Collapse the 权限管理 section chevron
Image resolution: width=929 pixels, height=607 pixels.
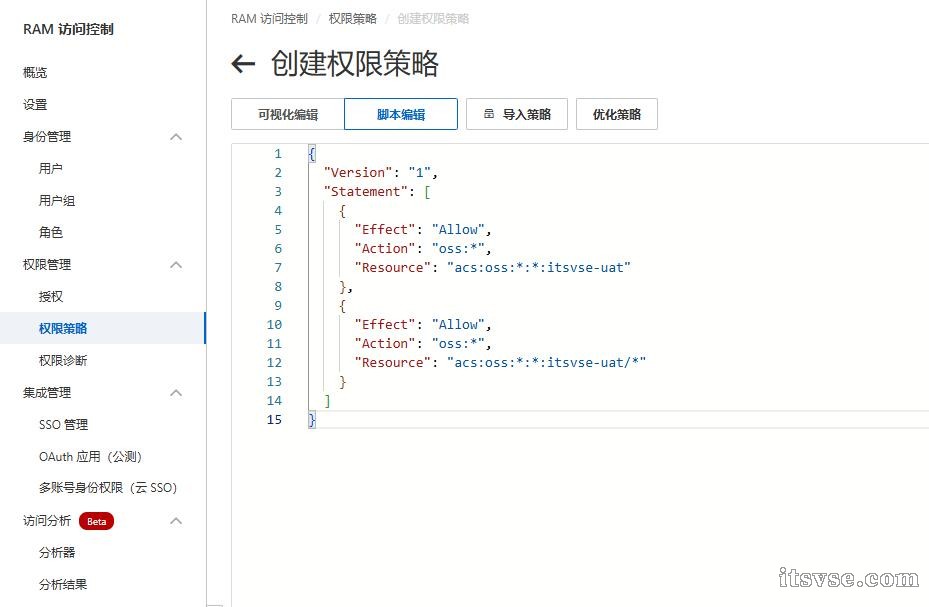click(176, 265)
